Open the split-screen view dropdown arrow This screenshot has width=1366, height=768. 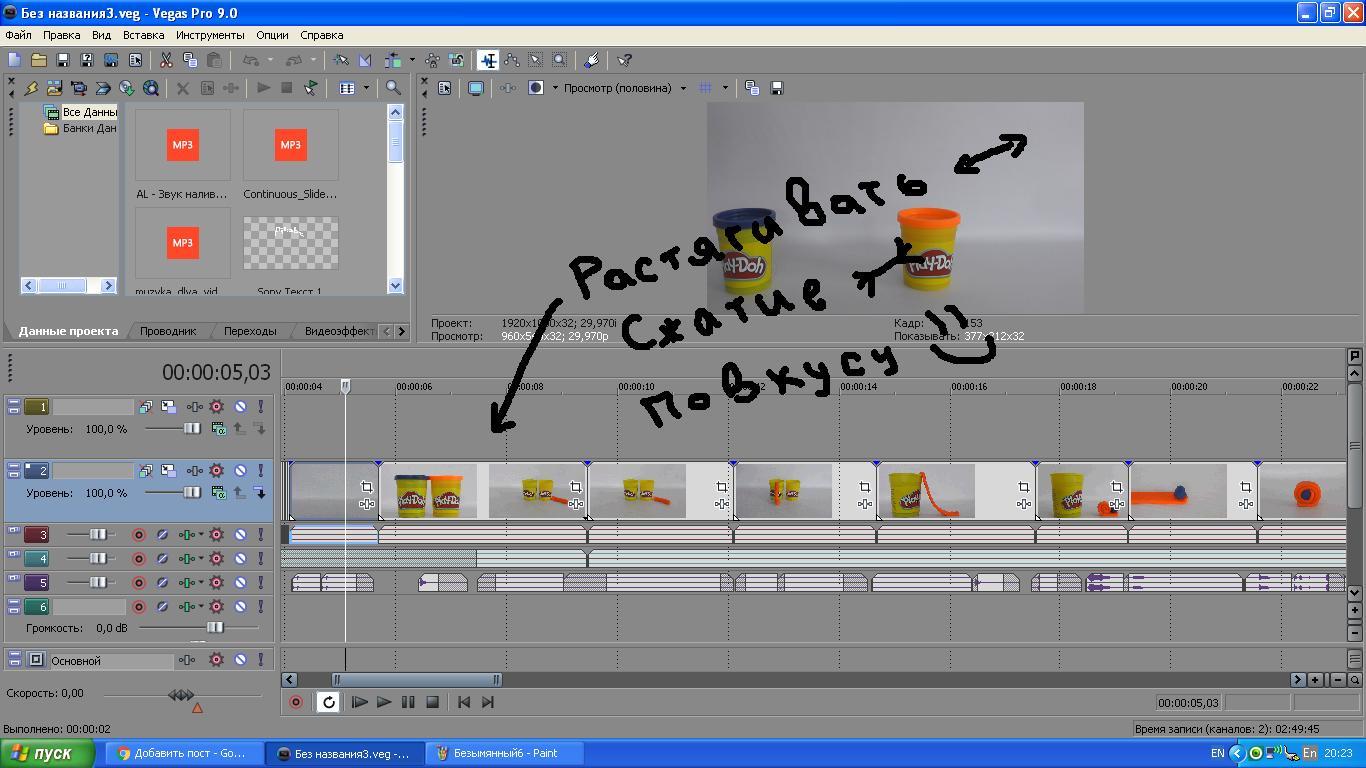[x=555, y=88]
